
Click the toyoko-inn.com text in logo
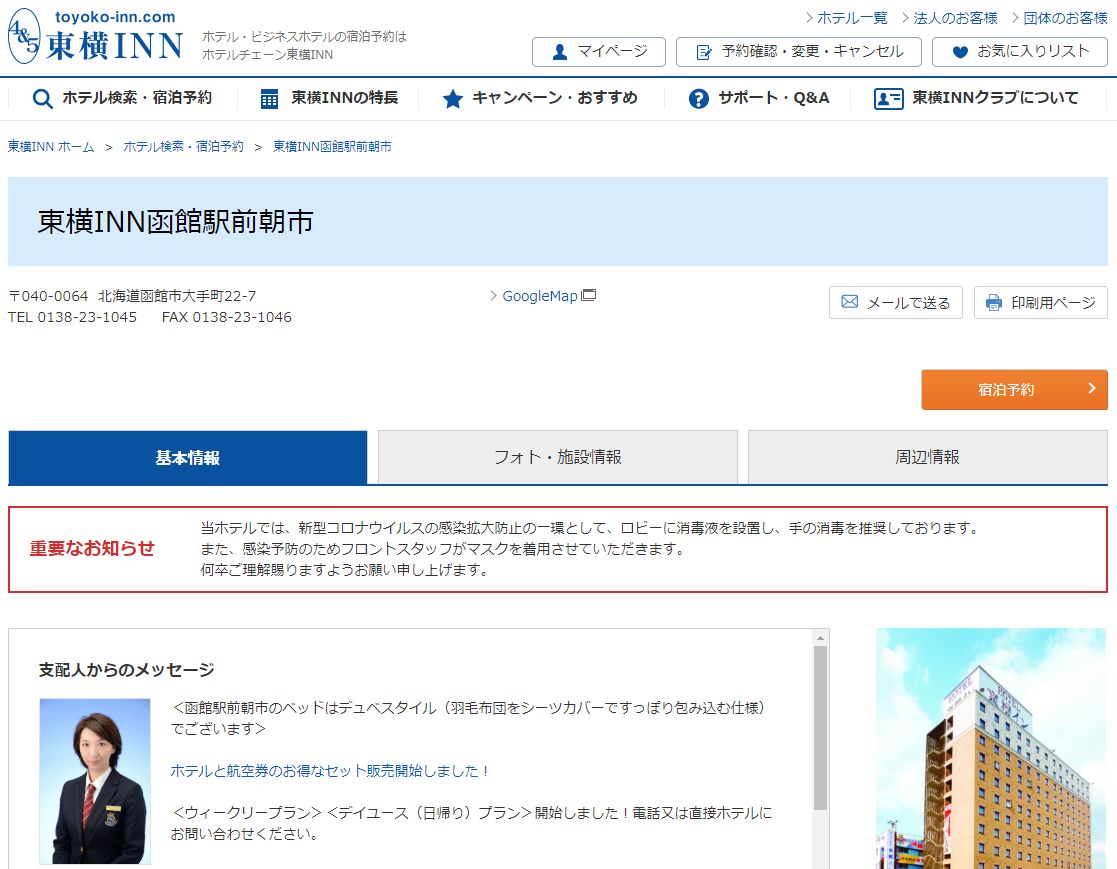(115, 16)
